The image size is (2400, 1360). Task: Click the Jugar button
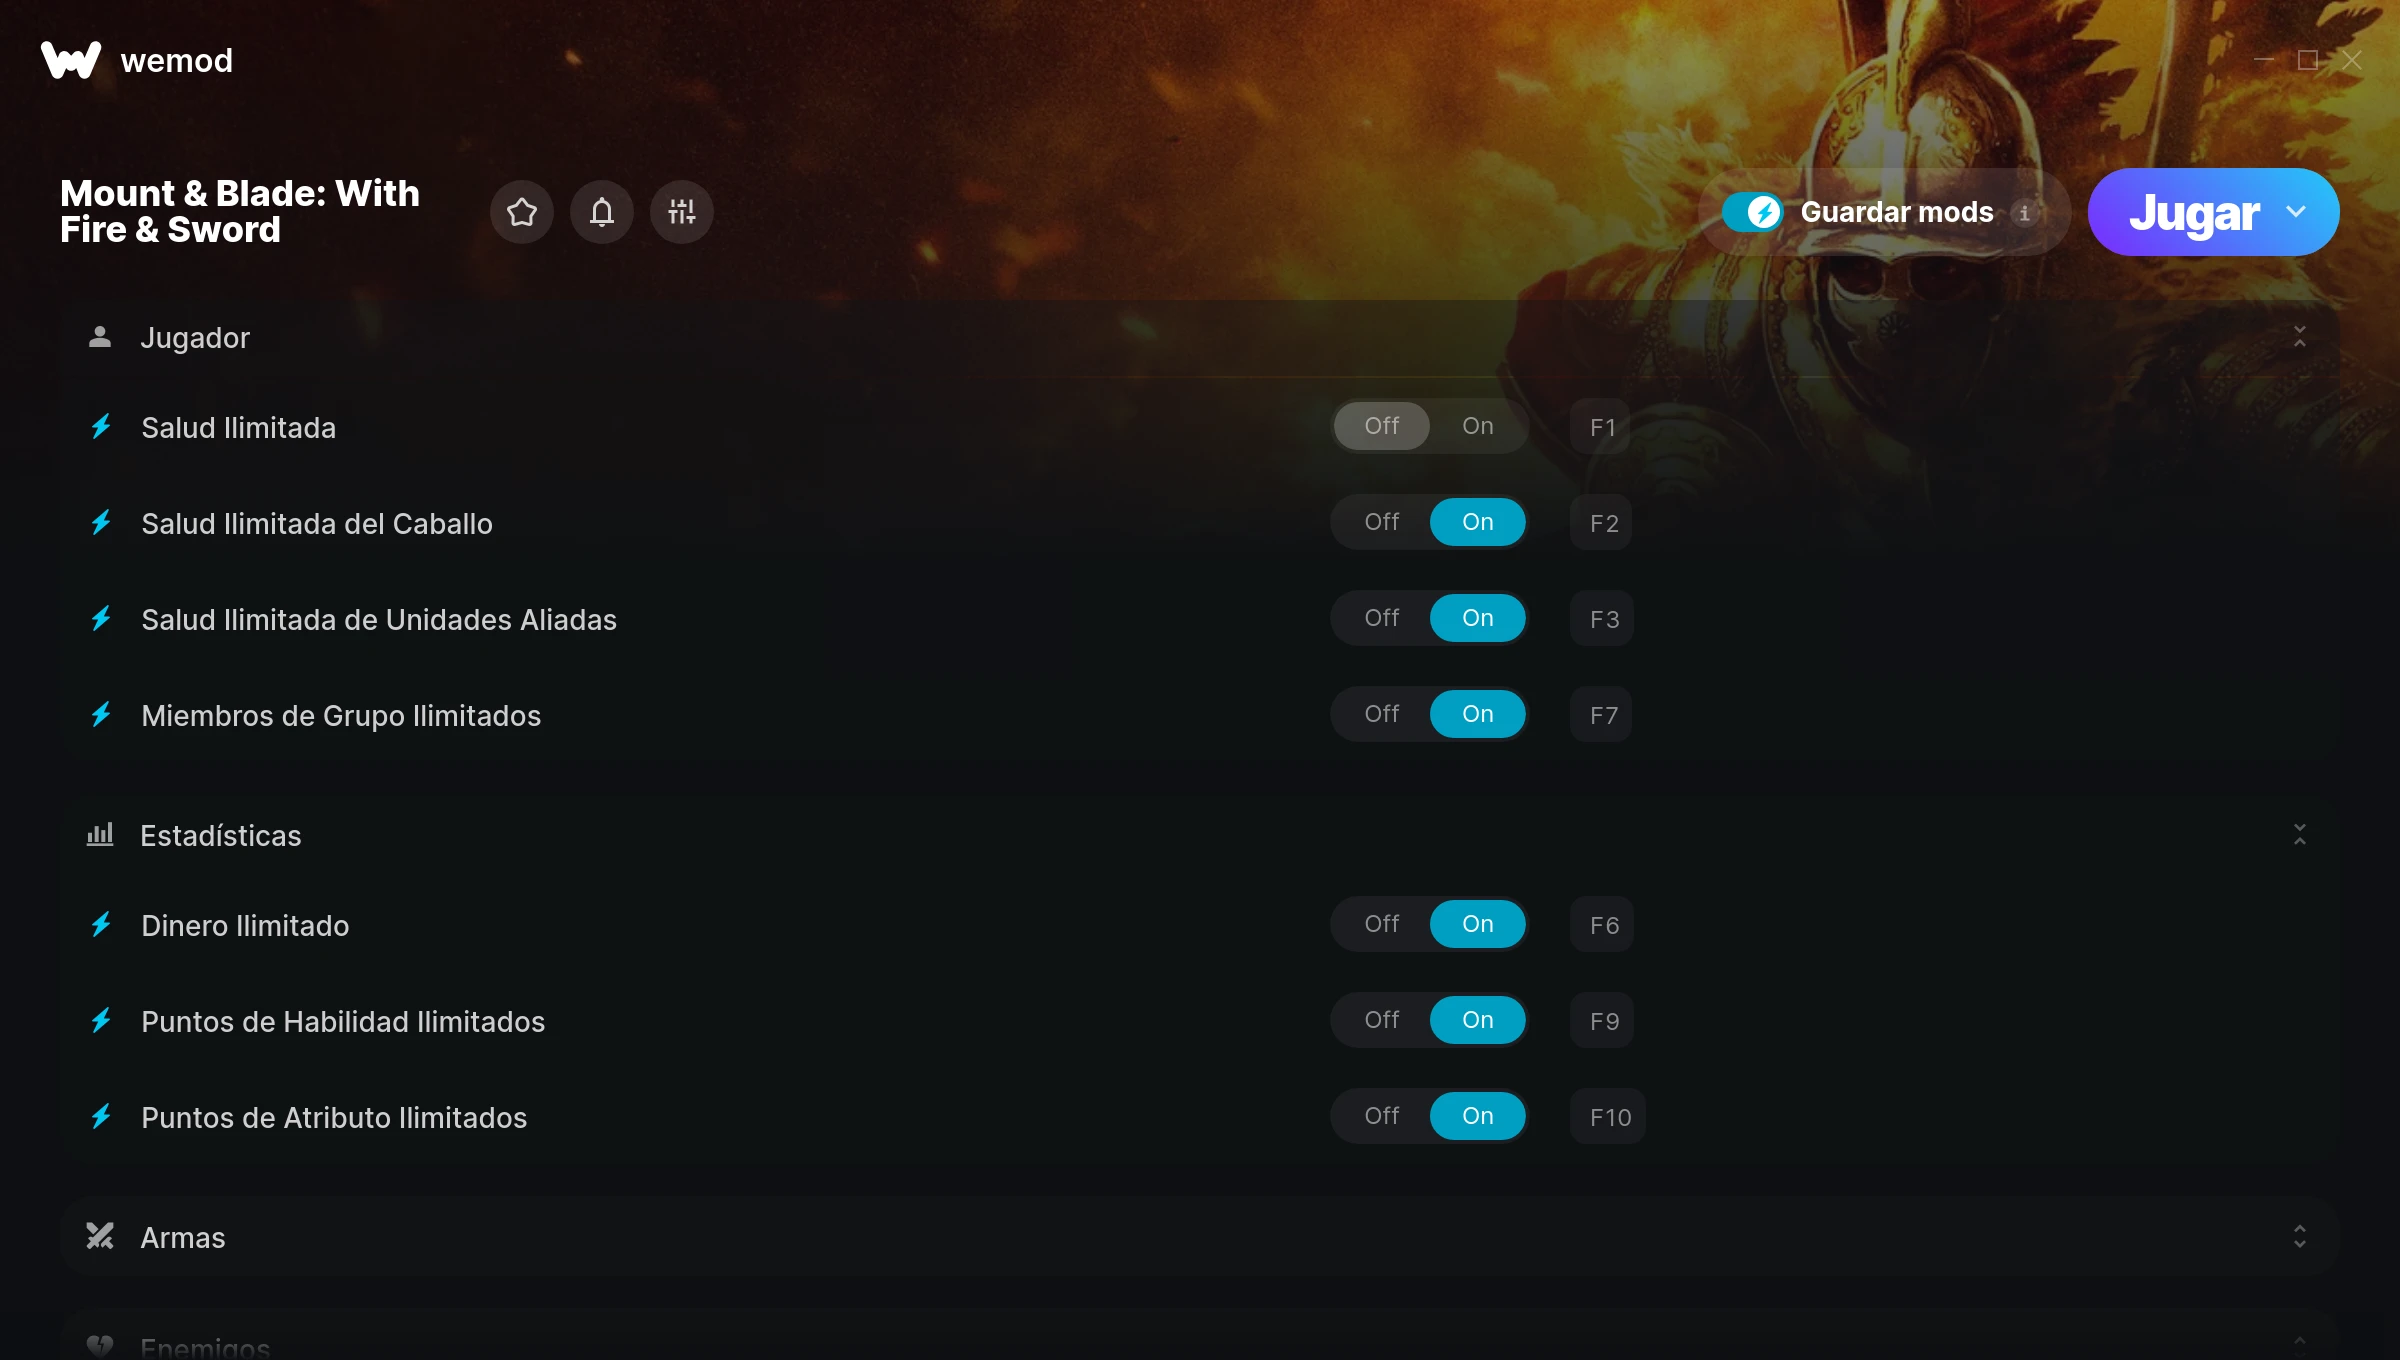(x=2194, y=212)
